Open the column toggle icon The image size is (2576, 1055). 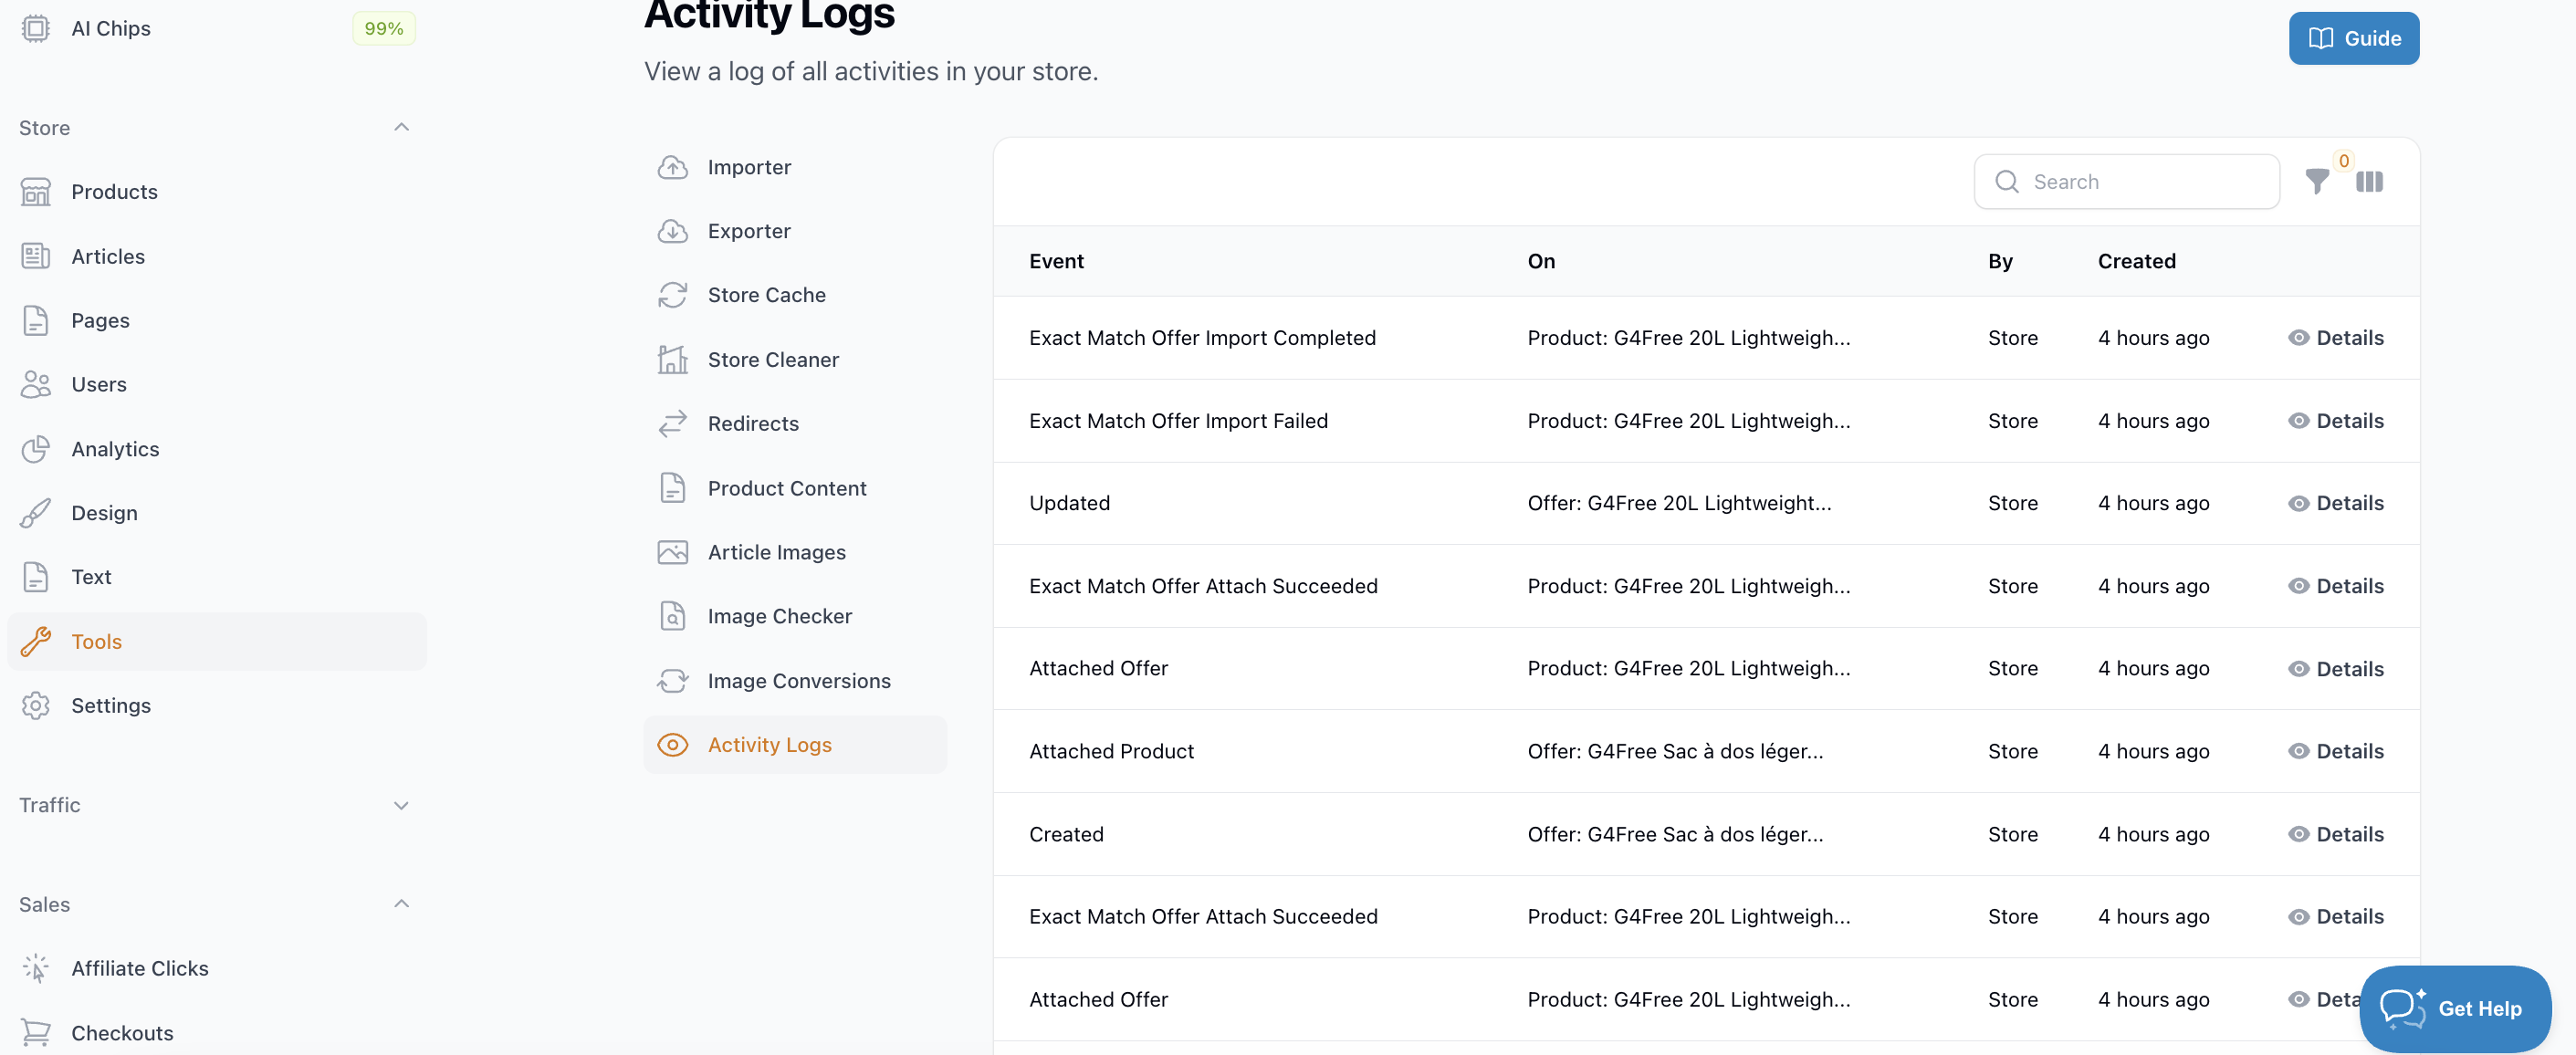pos(2369,182)
